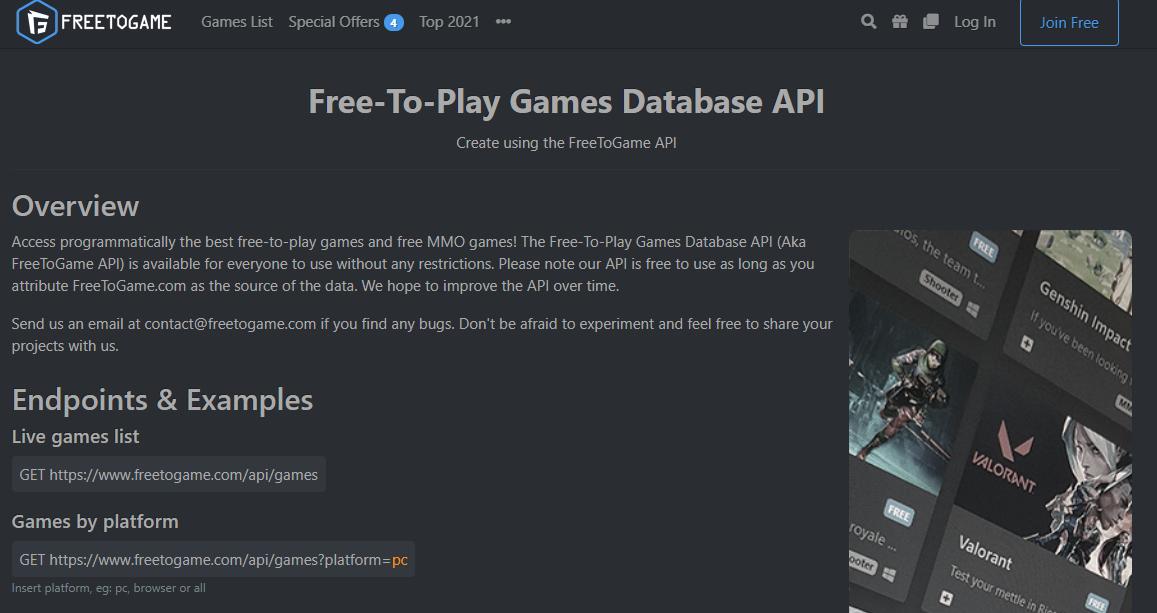Viewport: 1157px width, 613px height.
Task: Click the API promotional games image
Action: coord(990,421)
